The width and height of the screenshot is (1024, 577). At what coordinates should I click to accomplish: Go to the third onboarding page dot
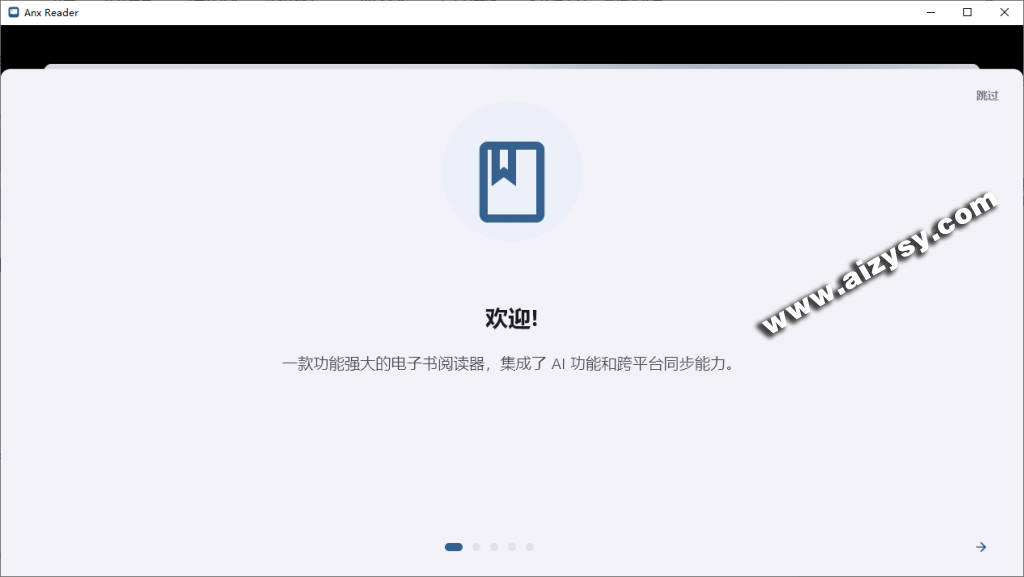[x=494, y=547]
